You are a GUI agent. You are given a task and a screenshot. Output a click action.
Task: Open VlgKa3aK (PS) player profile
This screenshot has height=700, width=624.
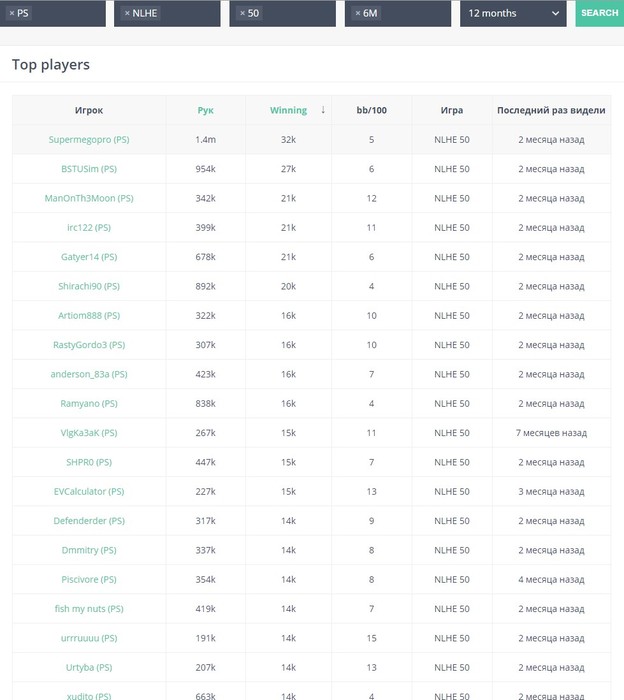coord(89,433)
